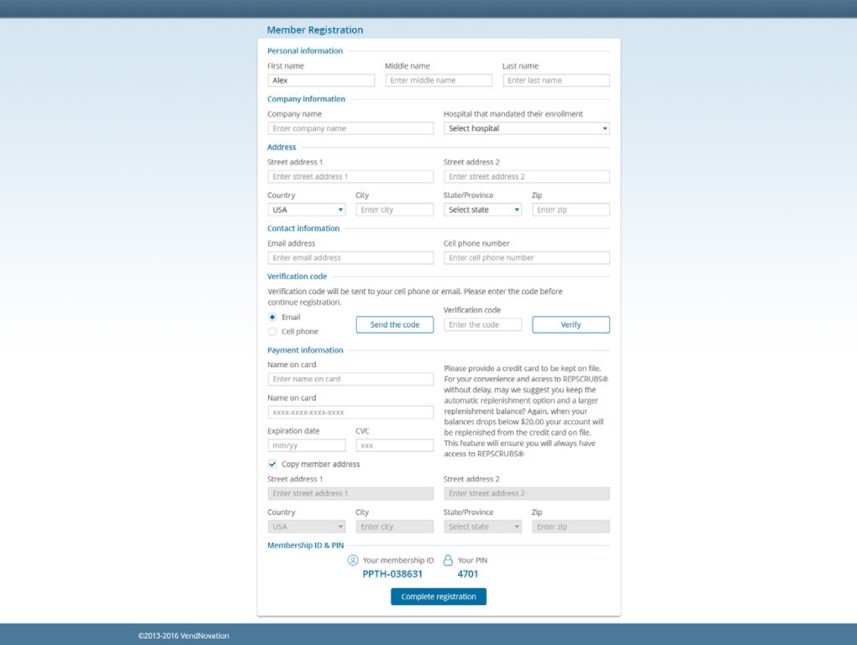Open the Select hospital dropdown
857x645 pixels.
(x=526, y=128)
